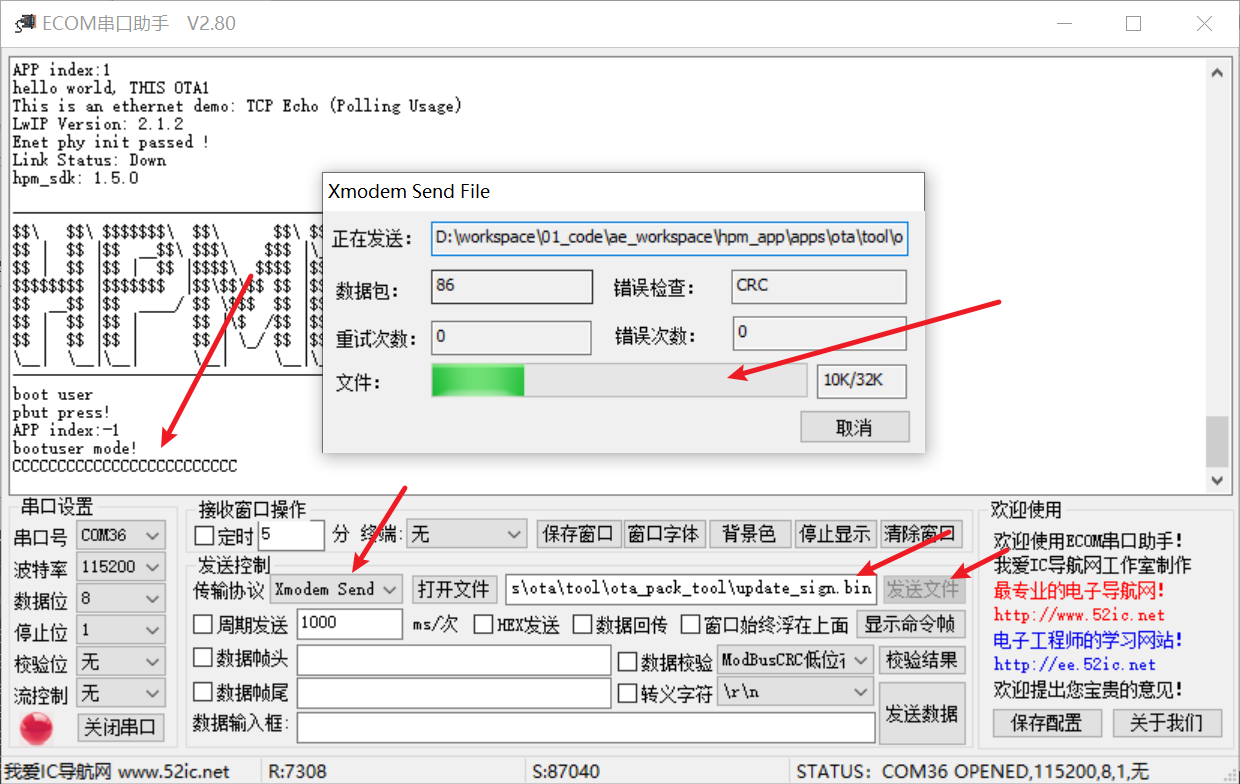The height and width of the screenshot is (784, 1240).
Task: Click the S:87040 status bar entry
Action: click(566, 771)
